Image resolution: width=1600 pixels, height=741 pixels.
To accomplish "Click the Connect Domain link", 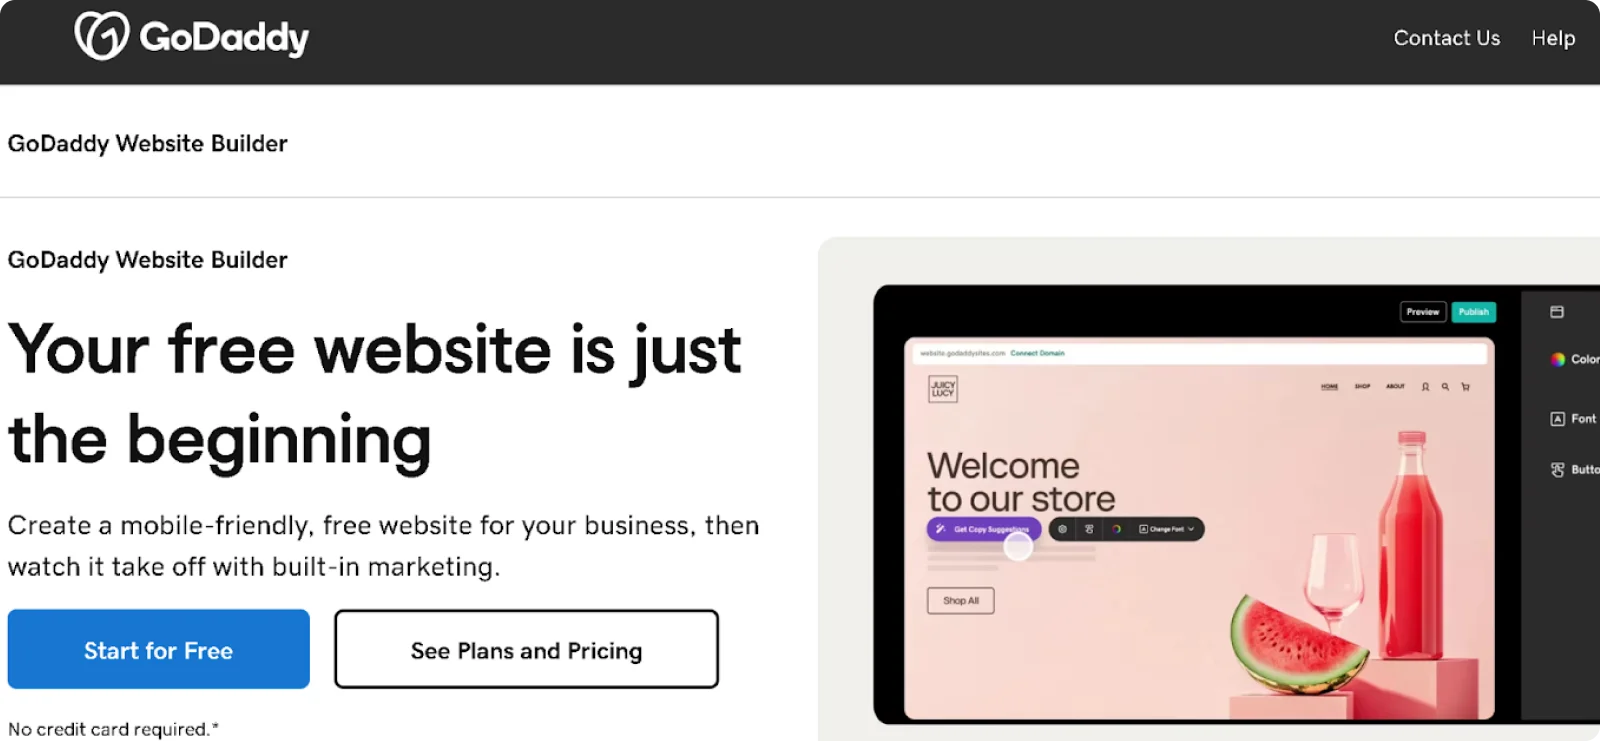I will click(1037, 353).
